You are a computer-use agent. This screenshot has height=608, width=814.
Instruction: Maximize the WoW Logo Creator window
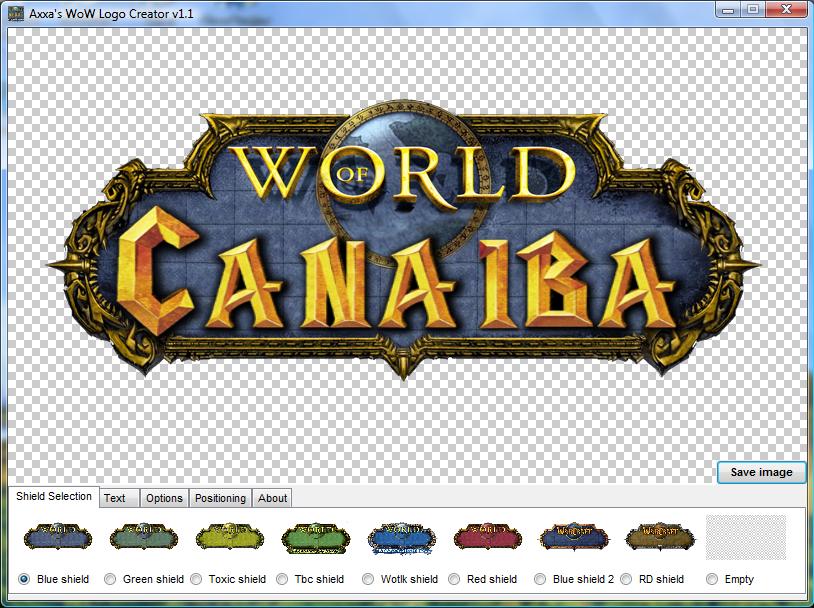tap(753, 10)
